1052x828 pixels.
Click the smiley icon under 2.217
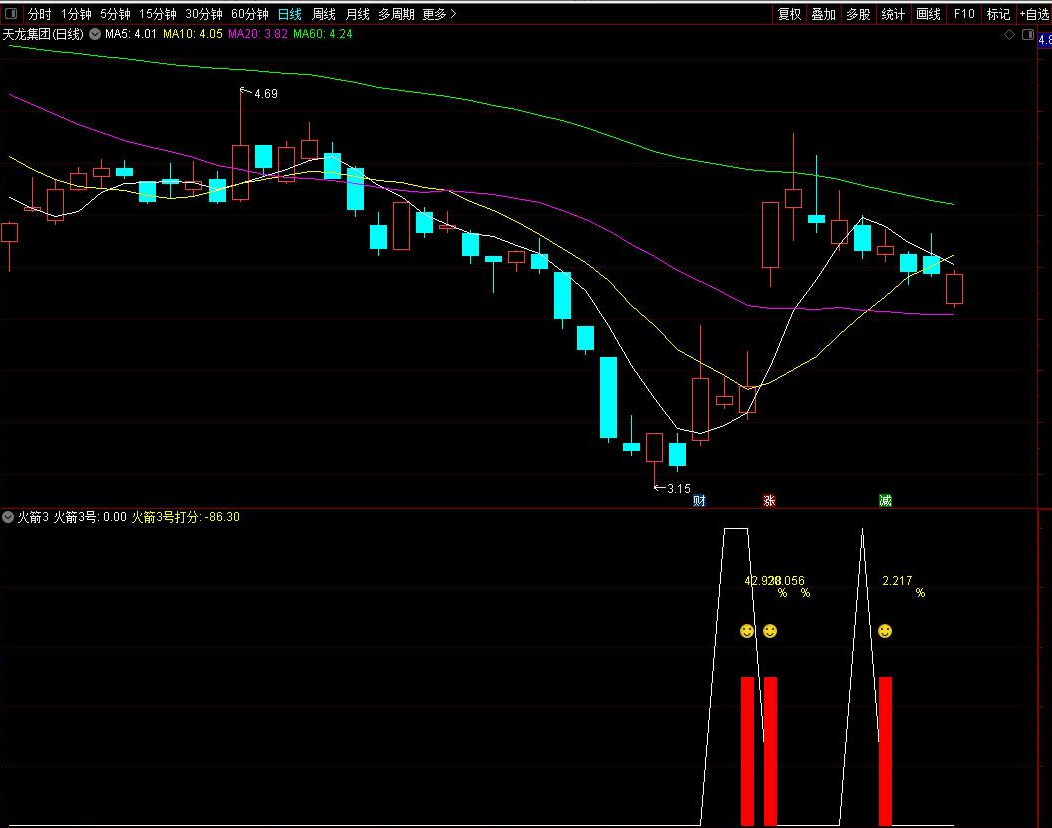(885, 631)
